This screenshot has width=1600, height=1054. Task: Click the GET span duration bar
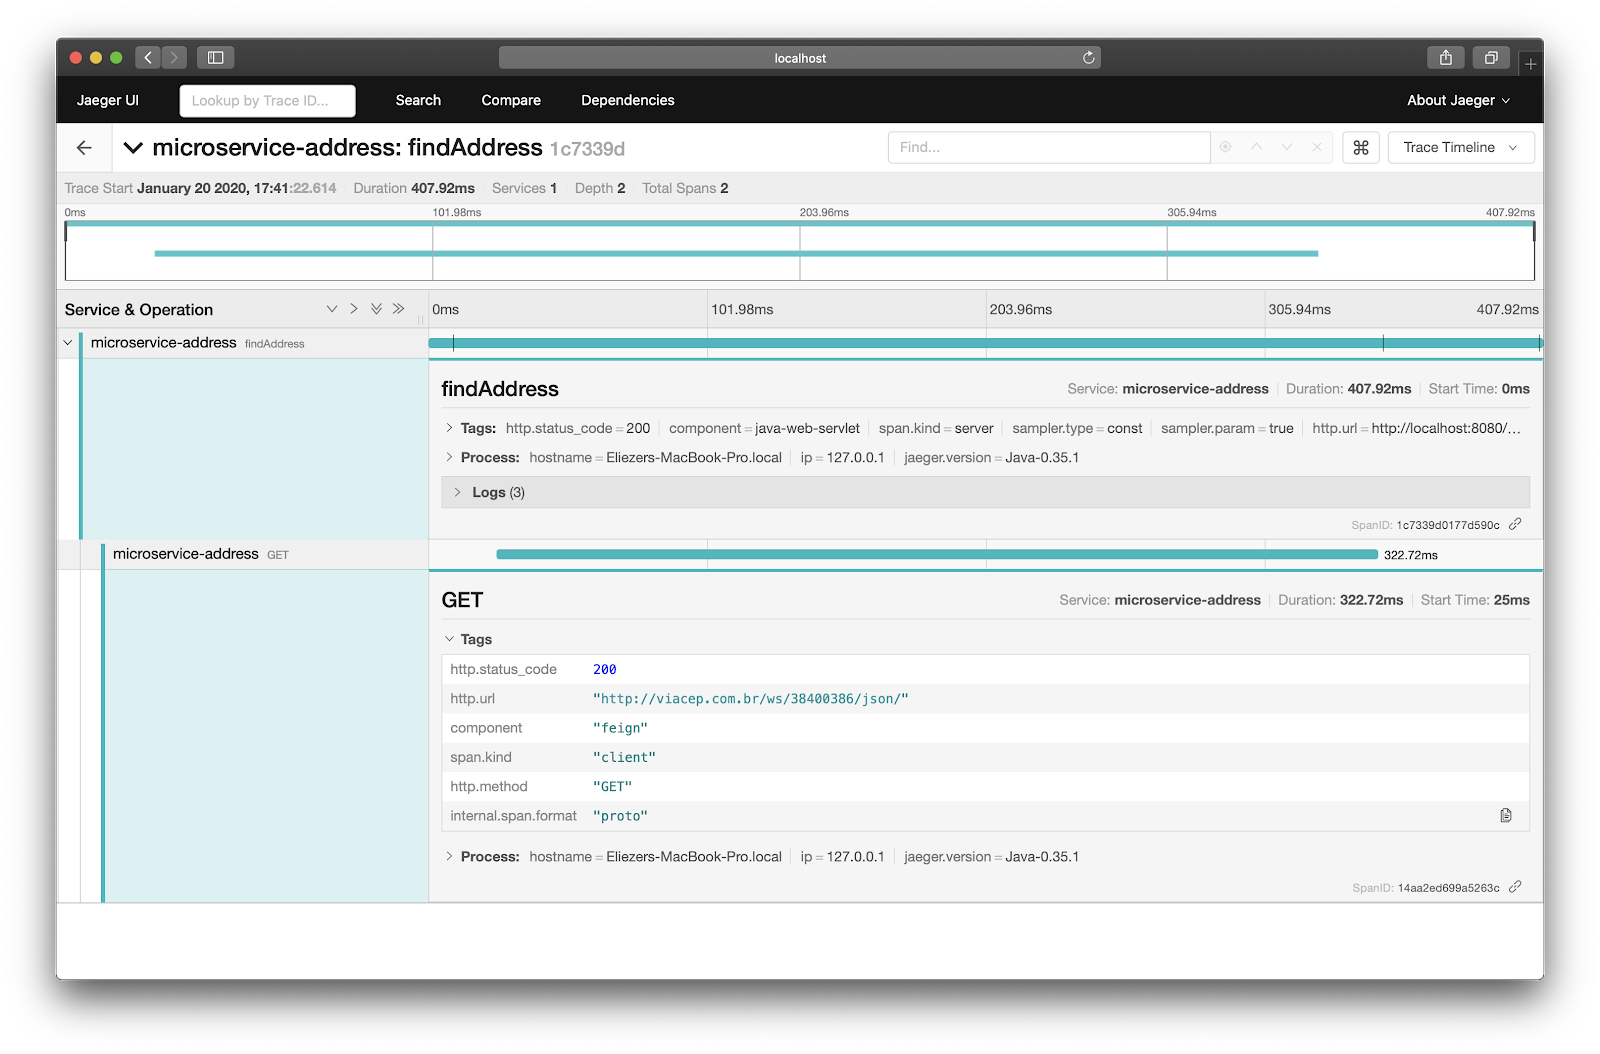point(936,554)
